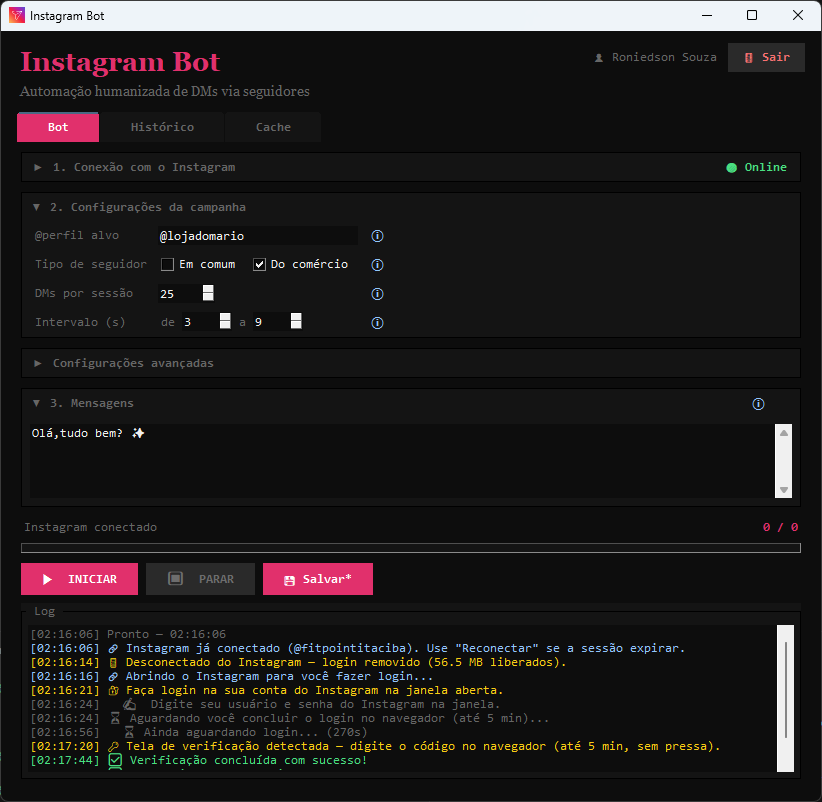The height and width of the screenshot is (802, 822).
Task: Click the PARAR stop button
Action: click(200, 579)
